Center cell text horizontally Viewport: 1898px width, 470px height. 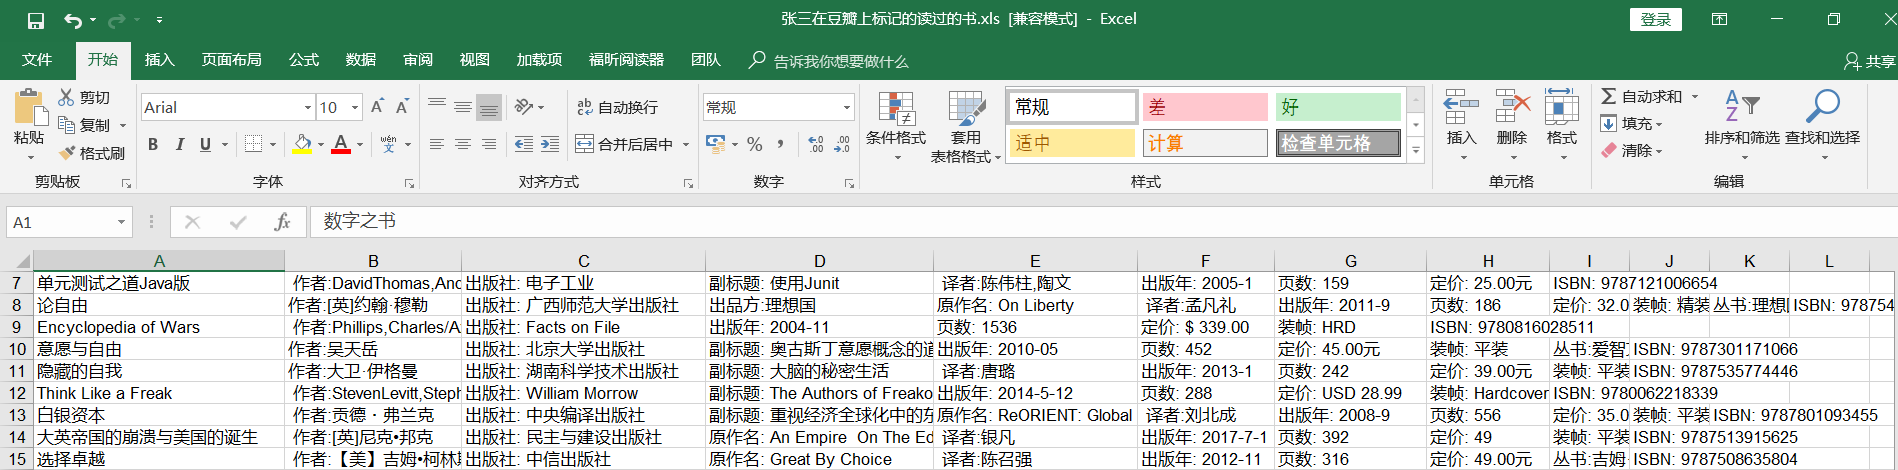click(462, 144)
